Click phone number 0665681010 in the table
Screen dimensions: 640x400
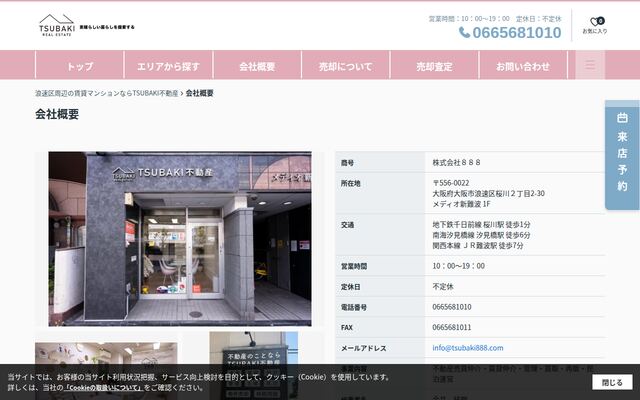452,307
